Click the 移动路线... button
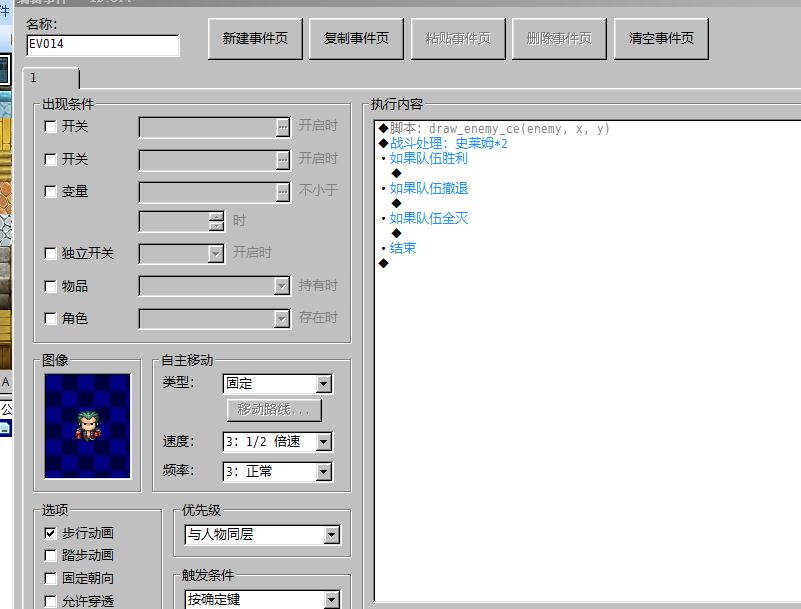 (x=274, y=410)
